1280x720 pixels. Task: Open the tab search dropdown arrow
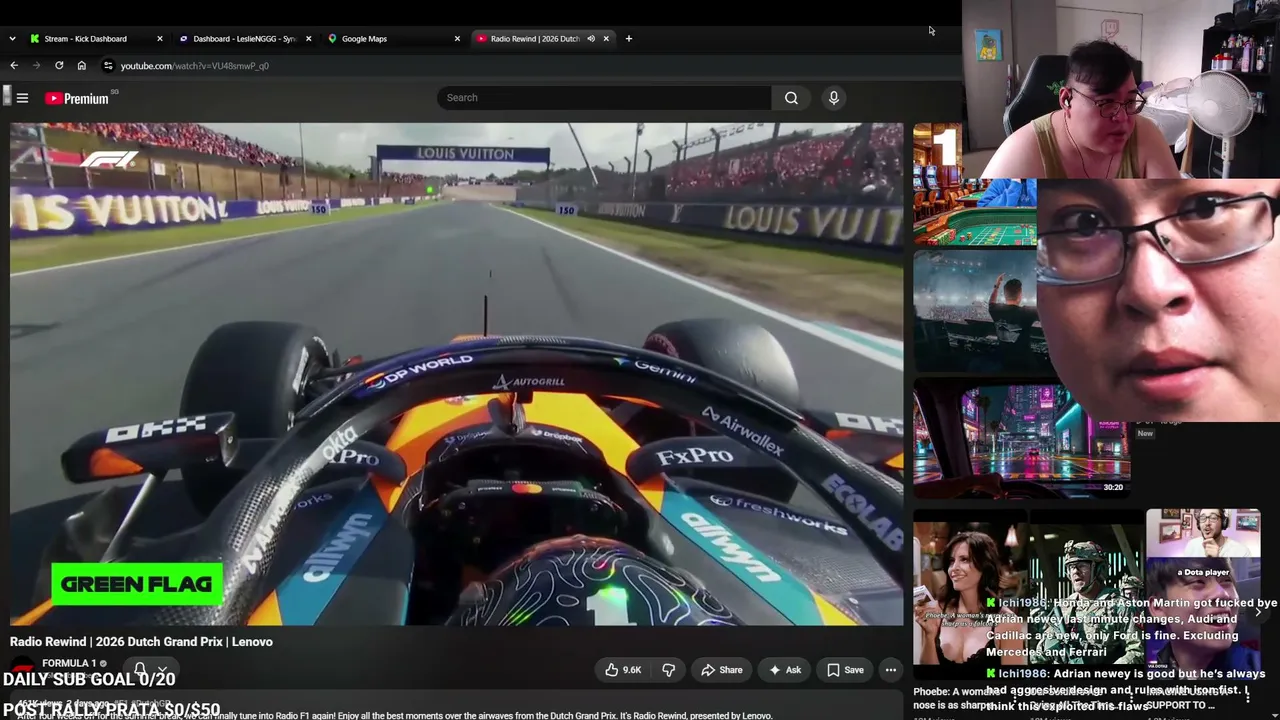tap(12, 39)
